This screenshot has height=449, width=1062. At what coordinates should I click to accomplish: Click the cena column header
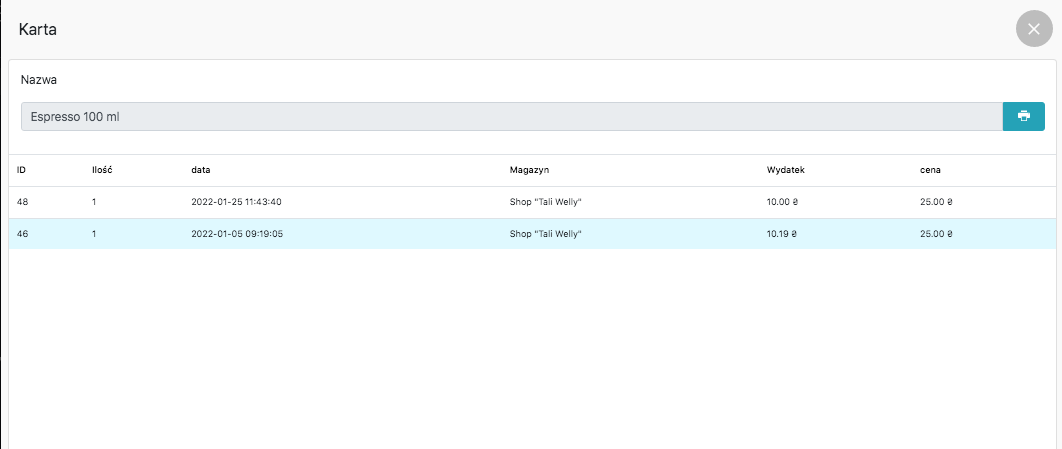point(930,170)
